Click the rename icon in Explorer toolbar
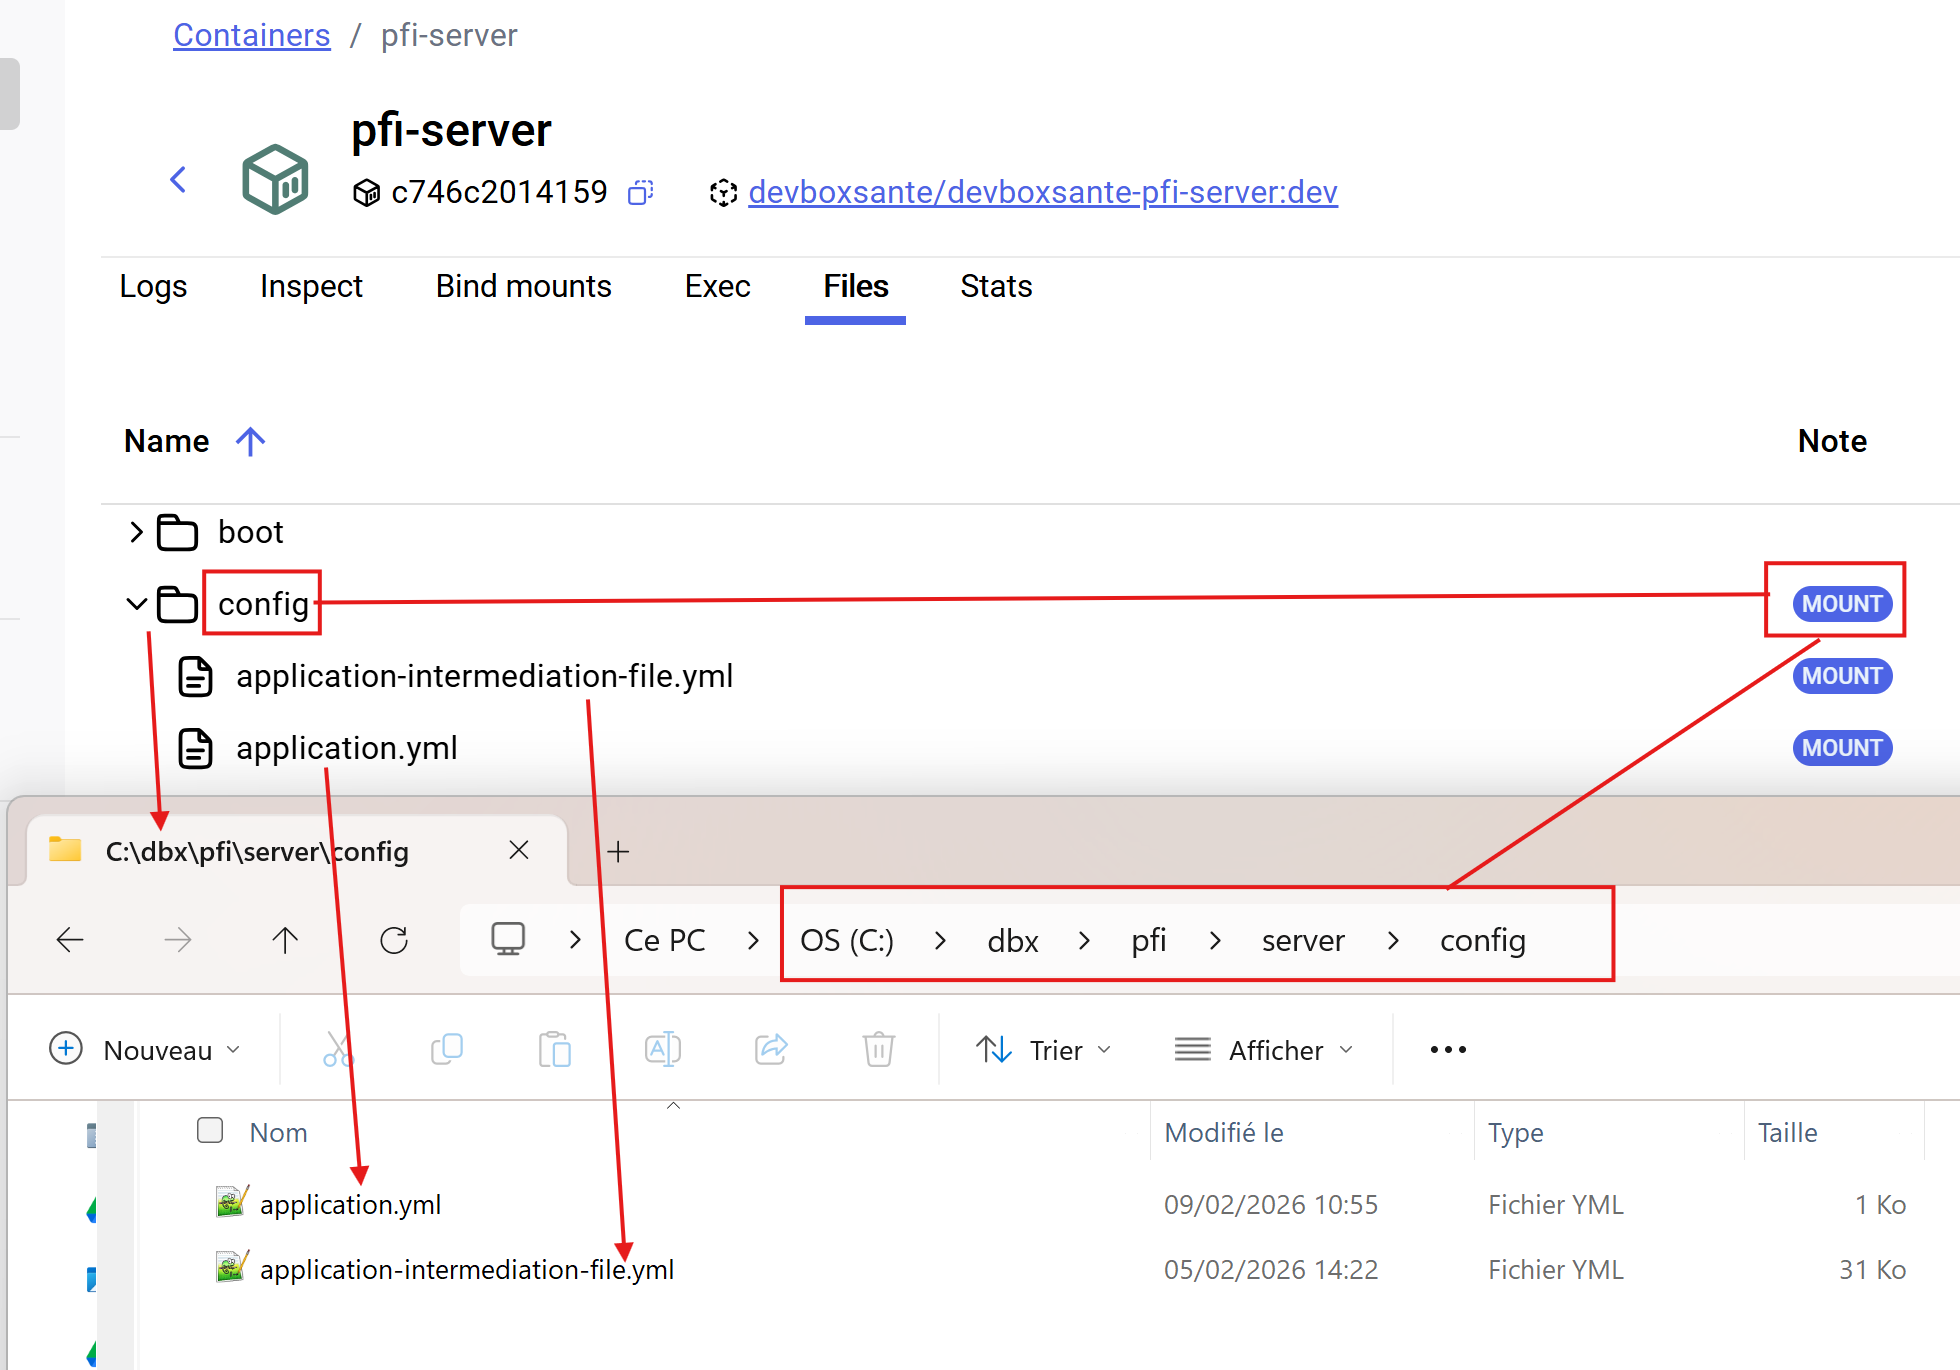The height and width of the screenshot is (1370, 1960). pyautogui.click(x=662, y=1050)
